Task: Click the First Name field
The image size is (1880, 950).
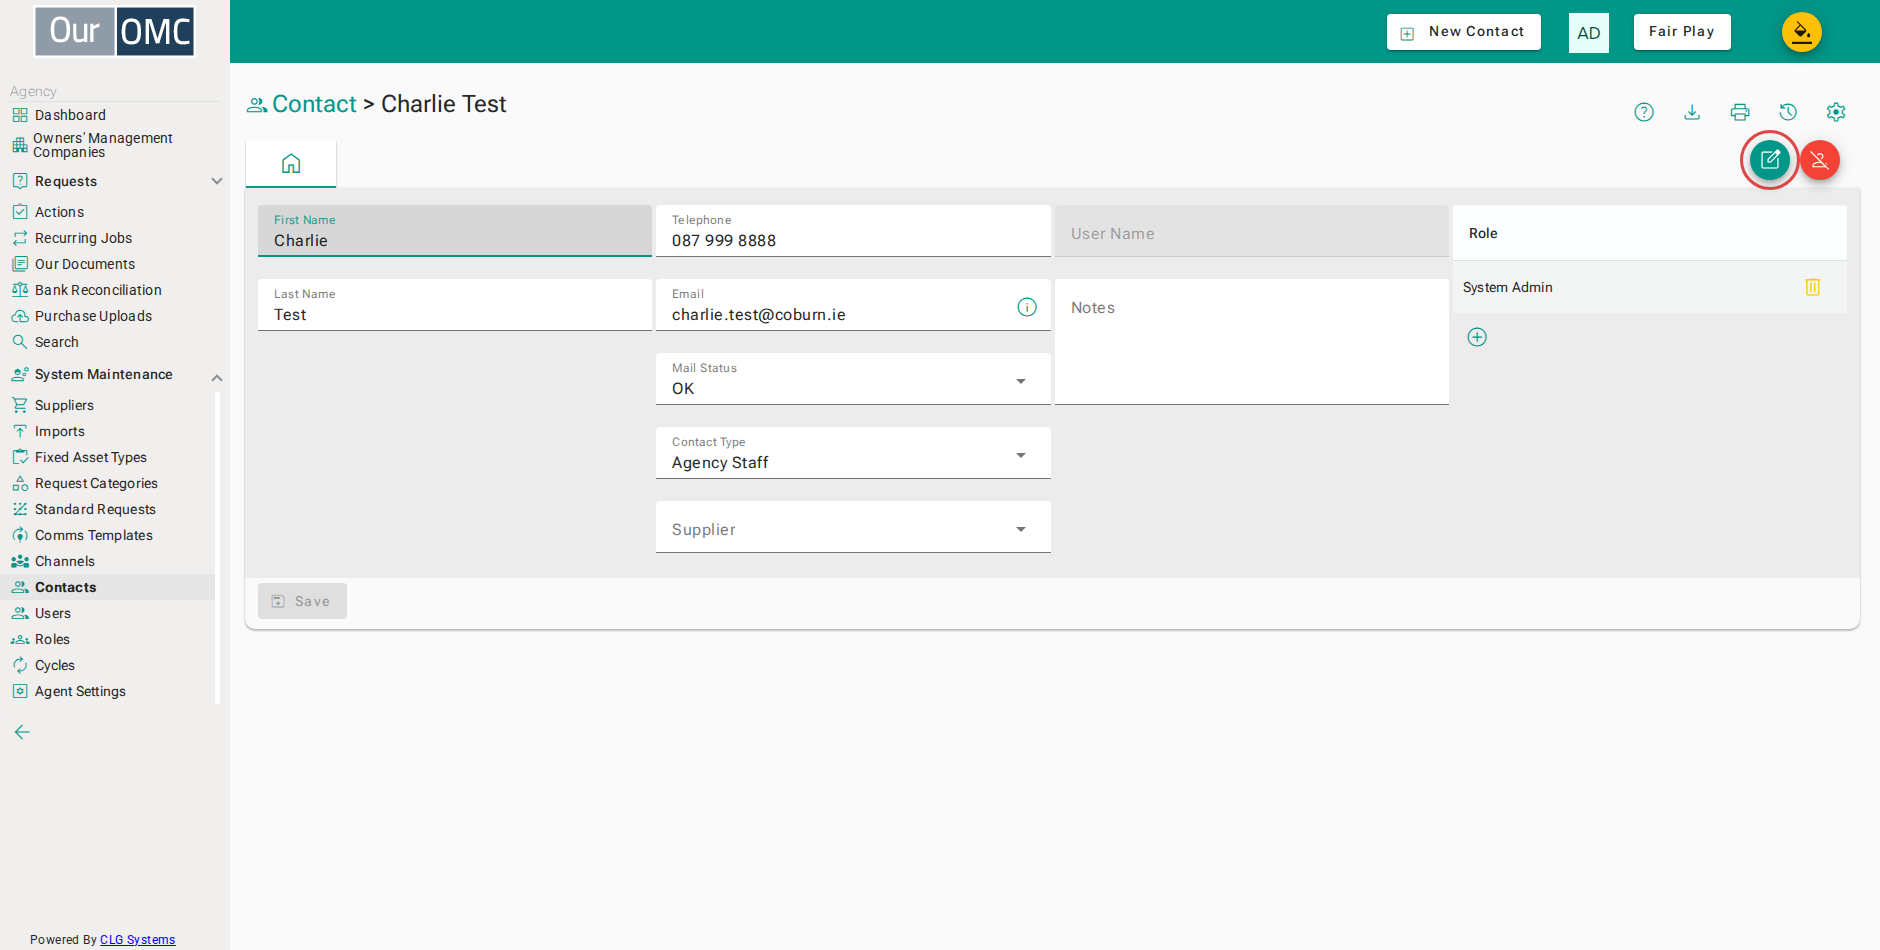Action: pyautogui.click(x=455, y=231)
